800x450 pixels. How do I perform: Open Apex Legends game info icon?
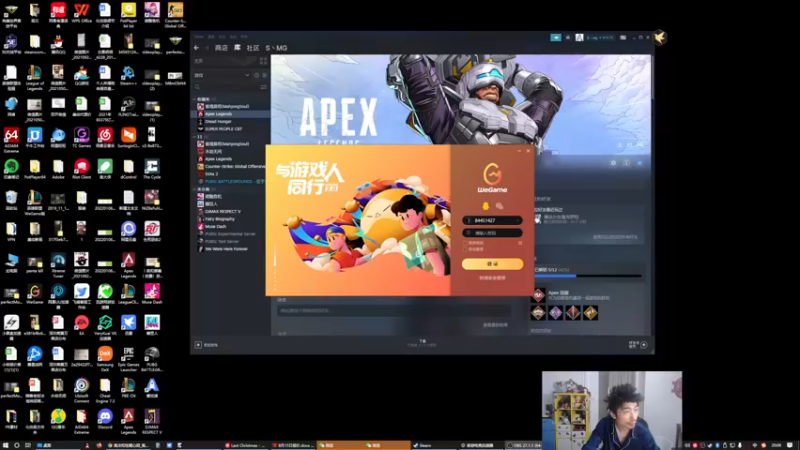[x=627, y=163]
